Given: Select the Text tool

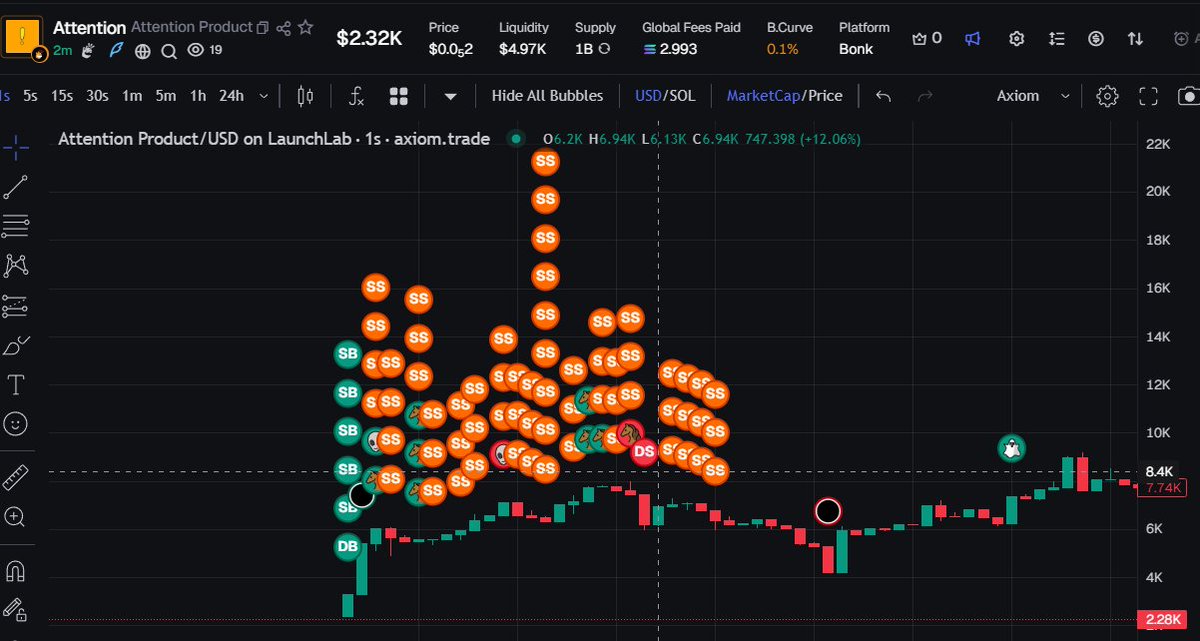Looking at the screenshot, I should point(15,385).
